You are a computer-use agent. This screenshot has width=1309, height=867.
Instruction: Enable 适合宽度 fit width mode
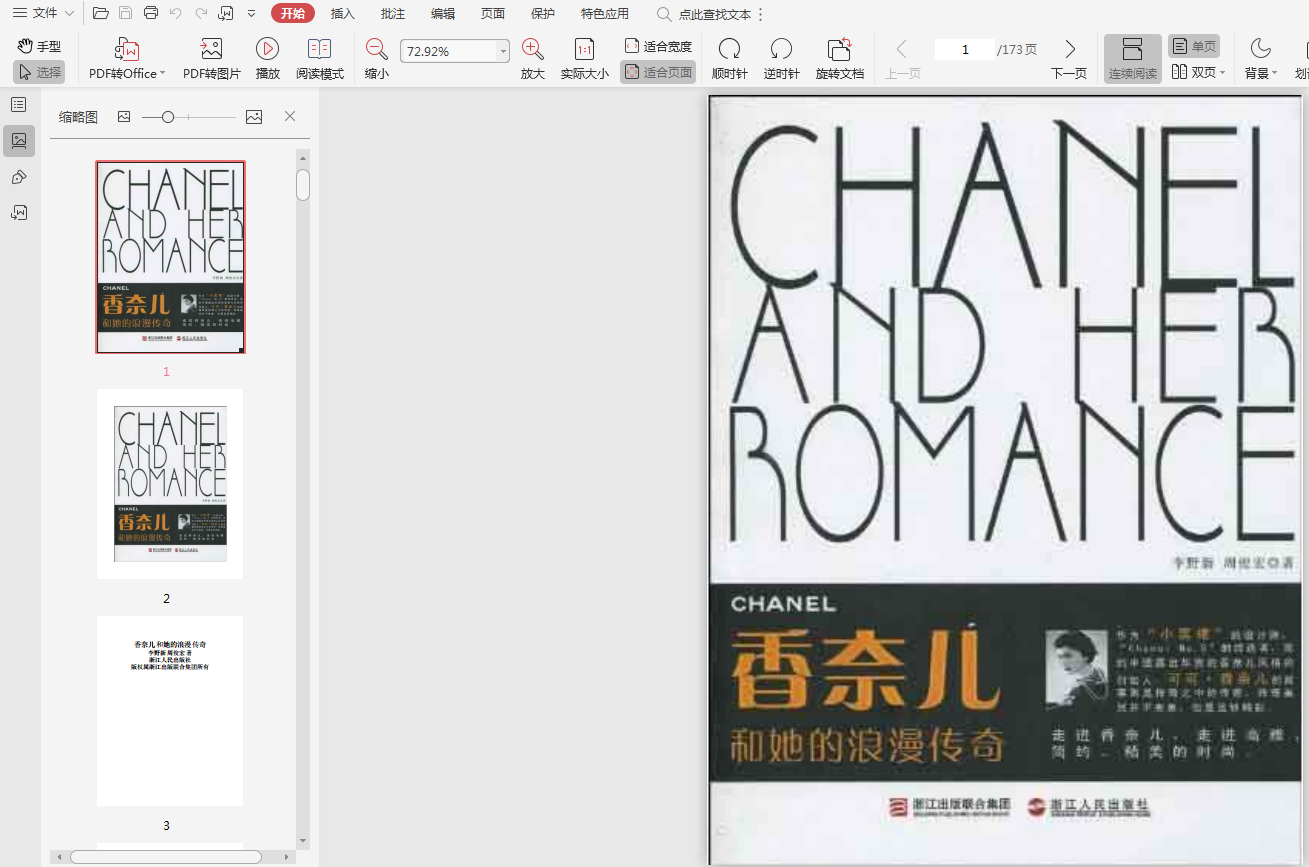658,46
